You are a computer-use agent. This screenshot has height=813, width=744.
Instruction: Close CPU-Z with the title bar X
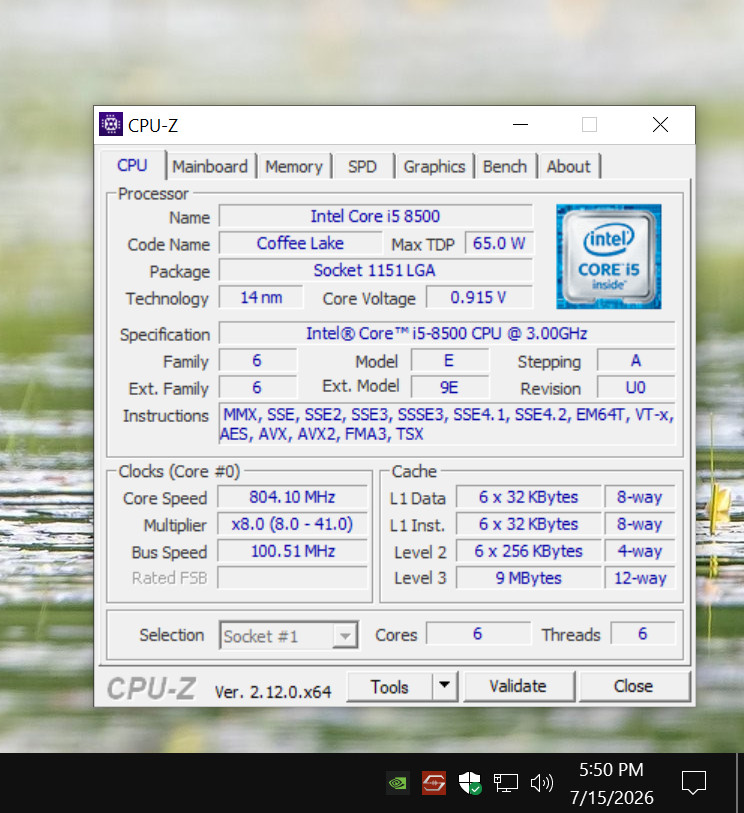[660, 124]
